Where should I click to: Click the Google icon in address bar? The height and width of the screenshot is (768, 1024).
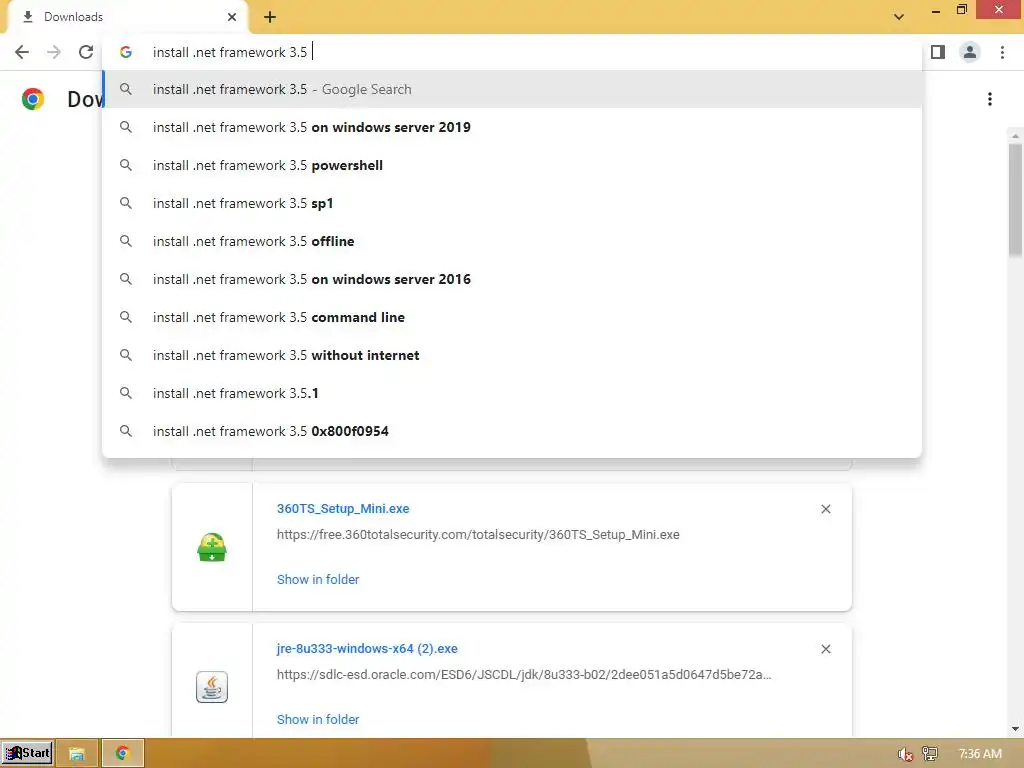point(125,52)
